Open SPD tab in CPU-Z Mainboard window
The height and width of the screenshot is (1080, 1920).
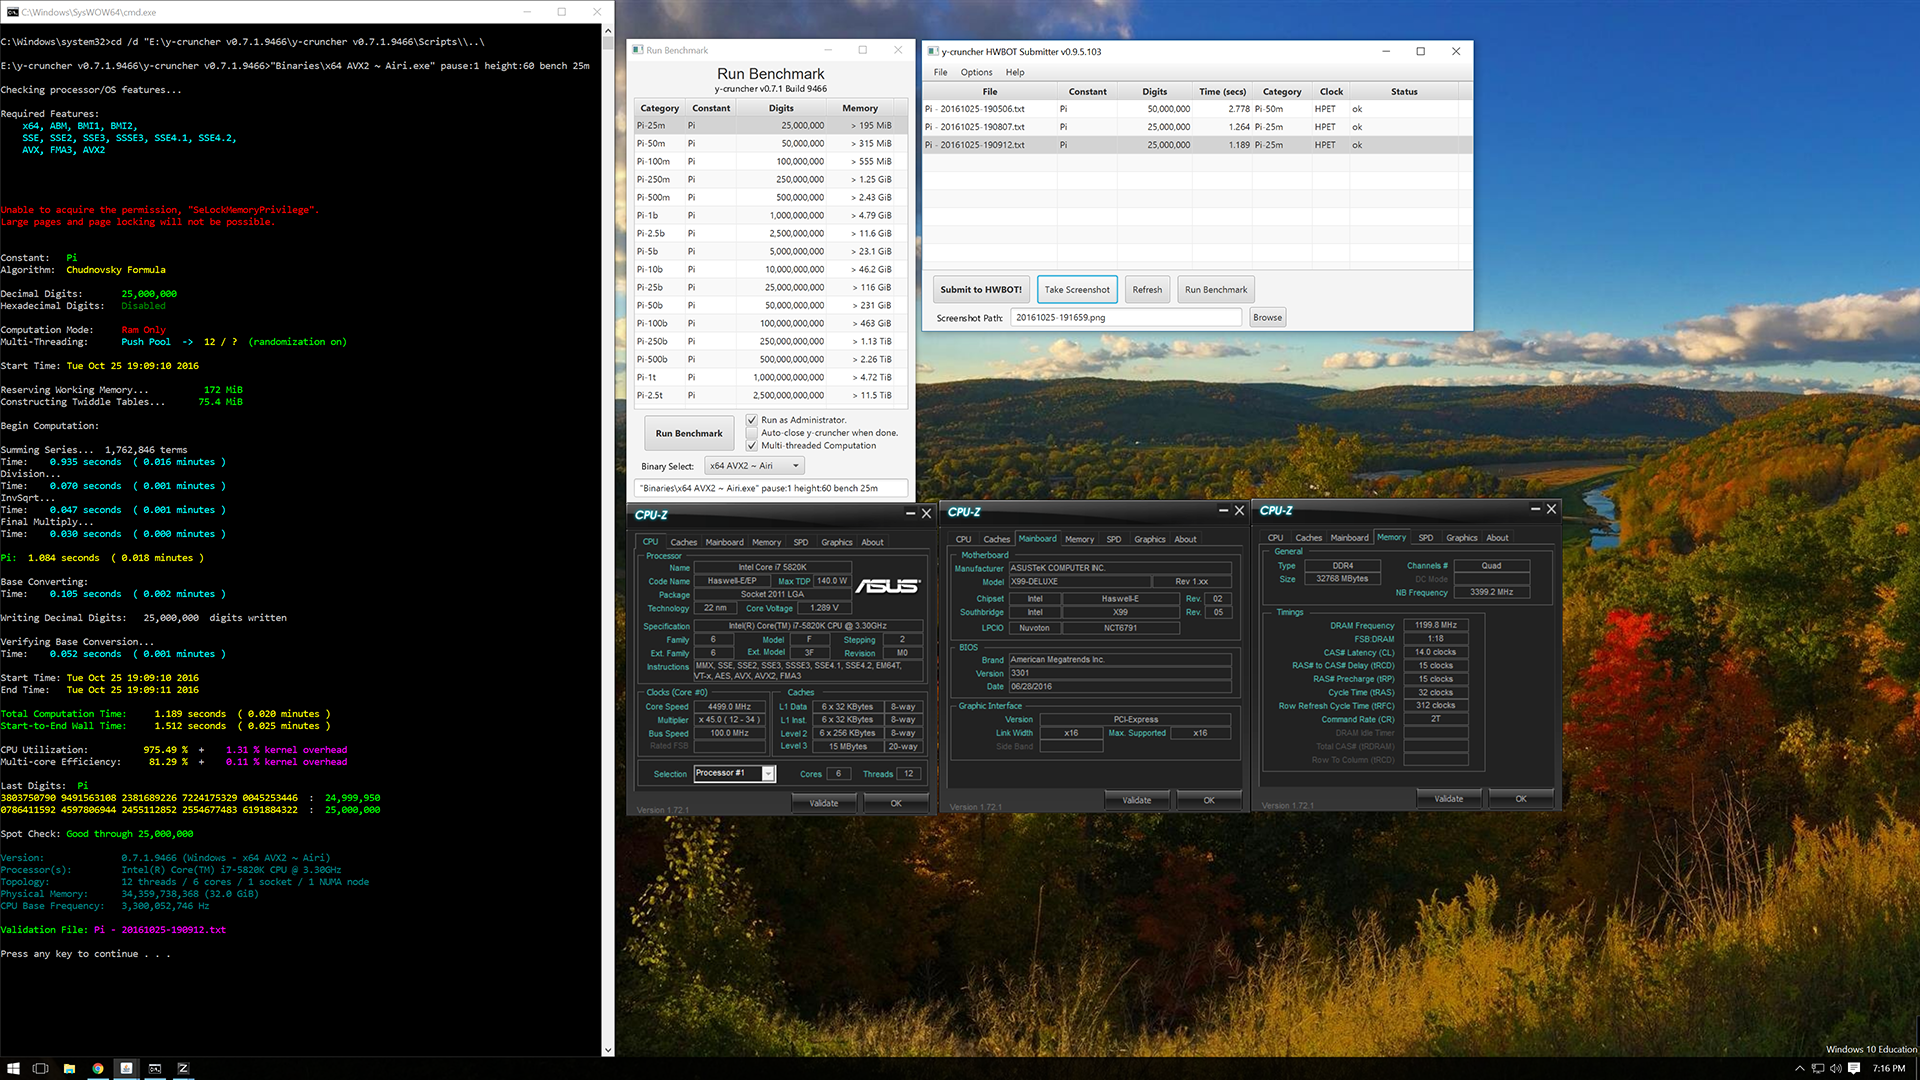1113,539
